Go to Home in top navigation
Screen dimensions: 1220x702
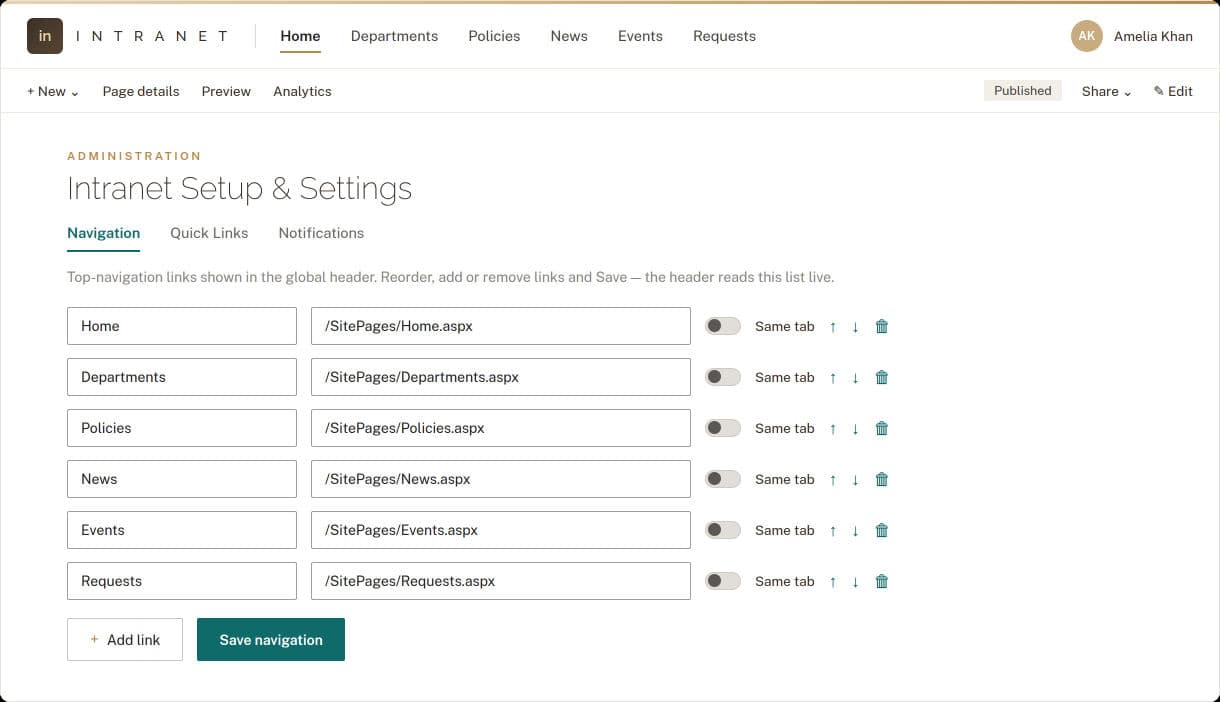click(300, 36)
